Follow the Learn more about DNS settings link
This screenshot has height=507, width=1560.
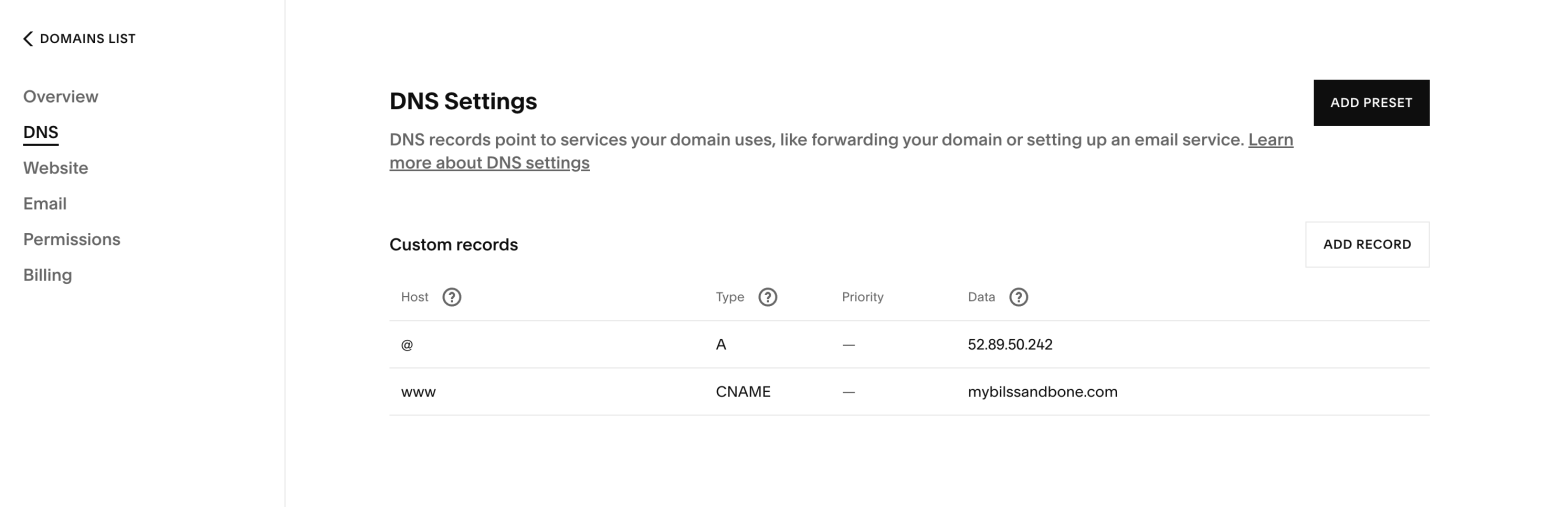489,163
